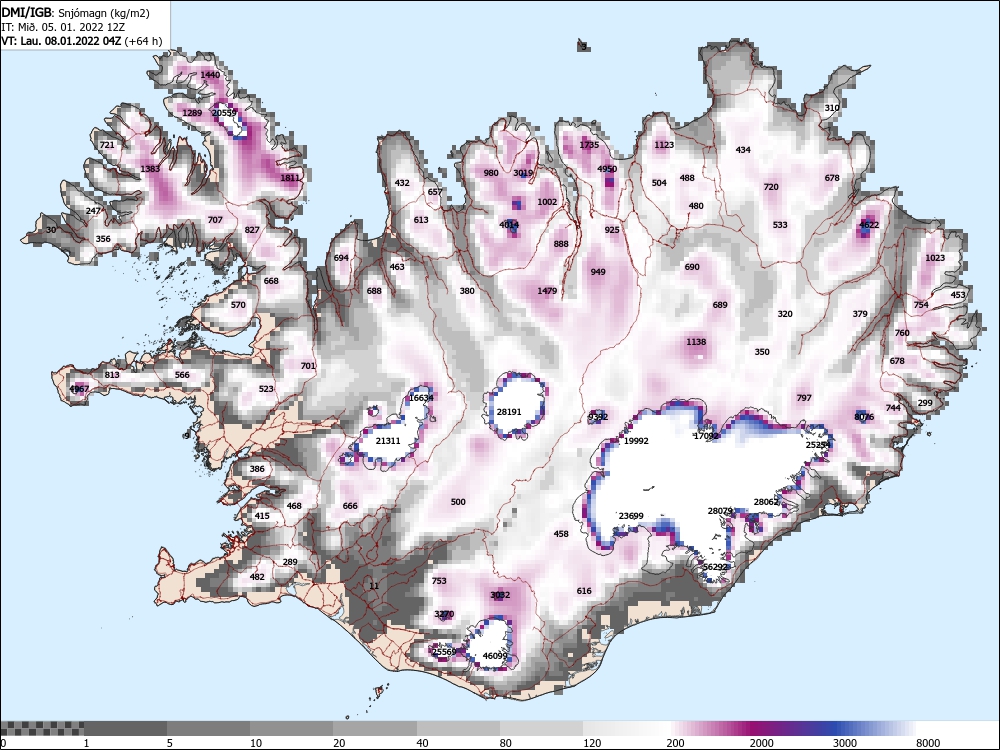Select the 1383 snow value label
The height and width of the screenshot is (750, 1000).
[150, 169]
